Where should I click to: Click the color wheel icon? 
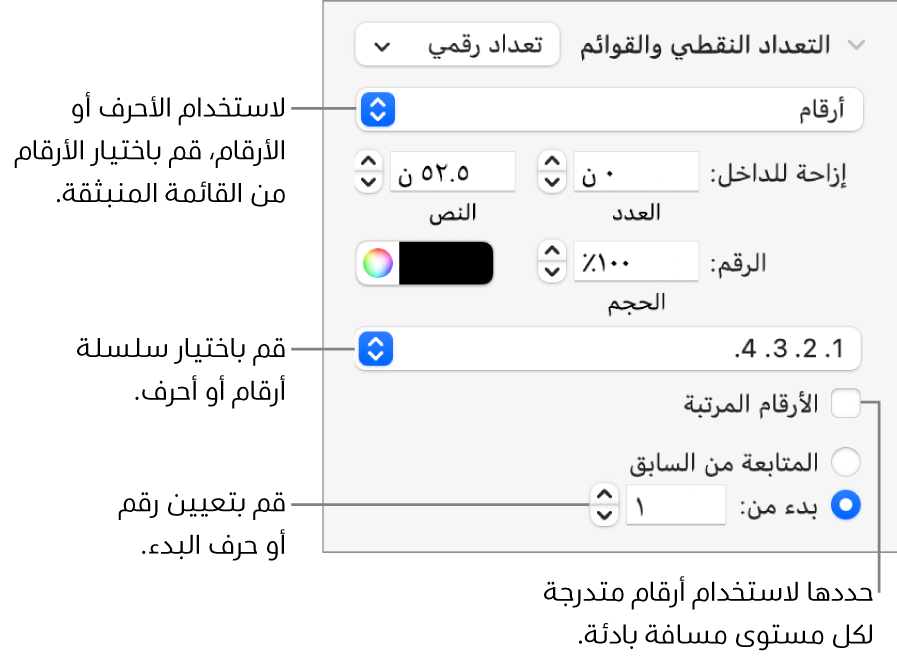tap(376, 263)
